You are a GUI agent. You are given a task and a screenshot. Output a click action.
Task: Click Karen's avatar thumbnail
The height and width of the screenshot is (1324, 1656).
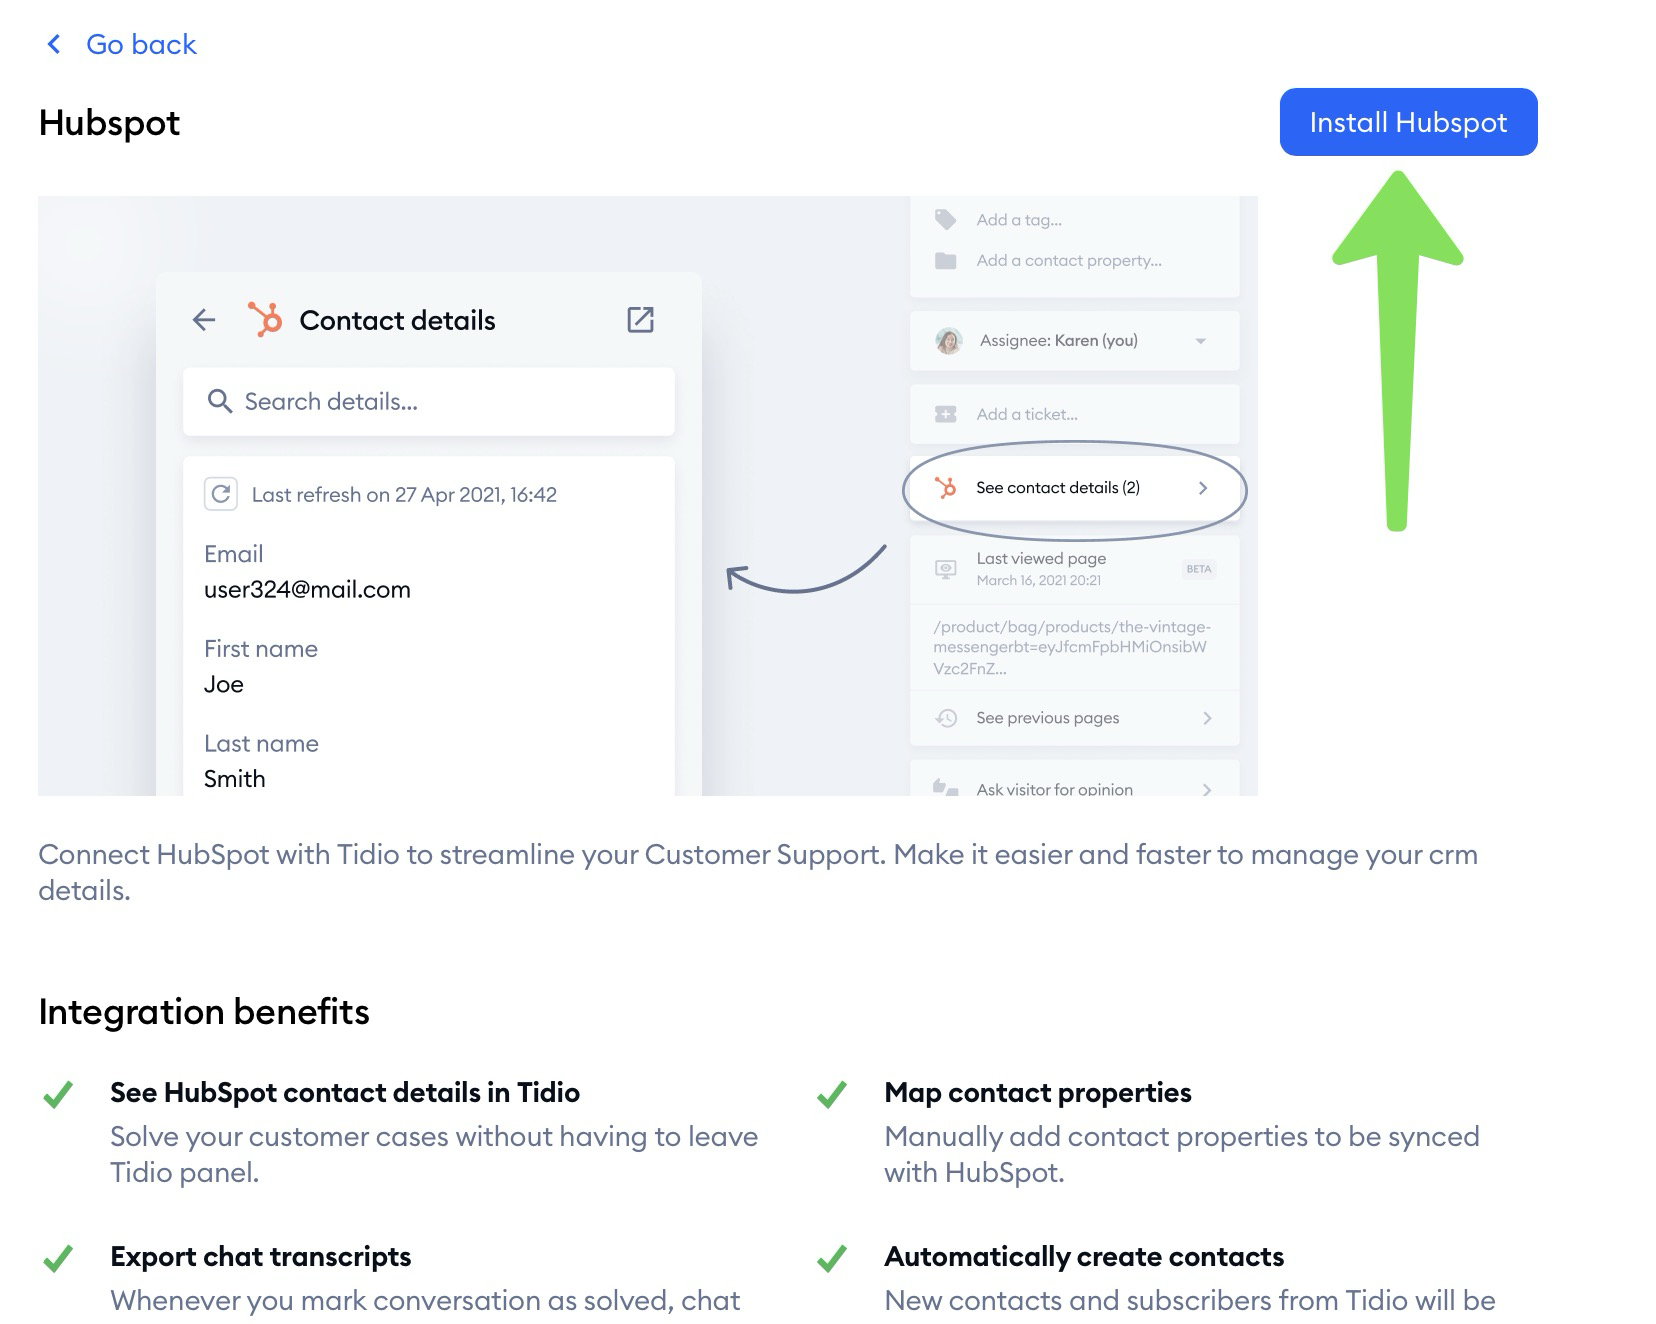tap(944, 340)
